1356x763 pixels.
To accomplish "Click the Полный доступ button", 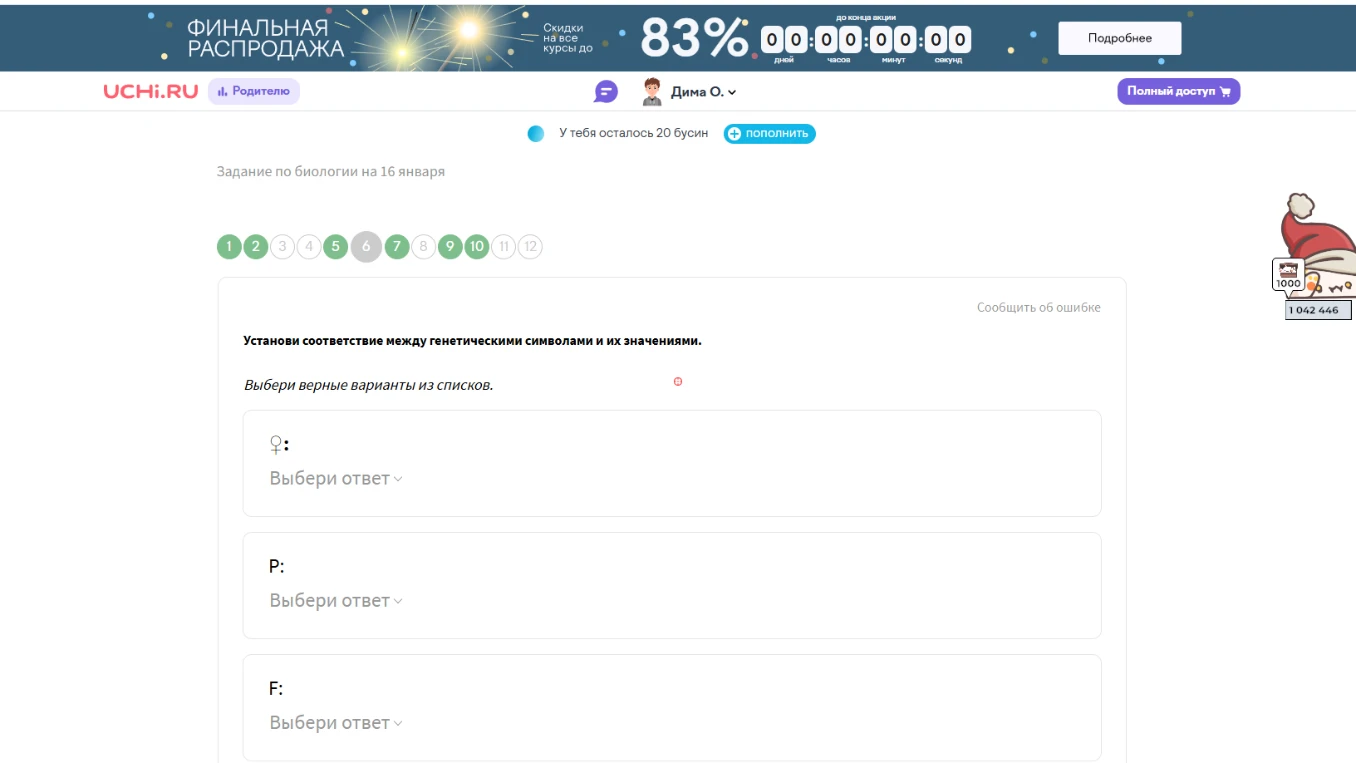I will pos(1178,91).
